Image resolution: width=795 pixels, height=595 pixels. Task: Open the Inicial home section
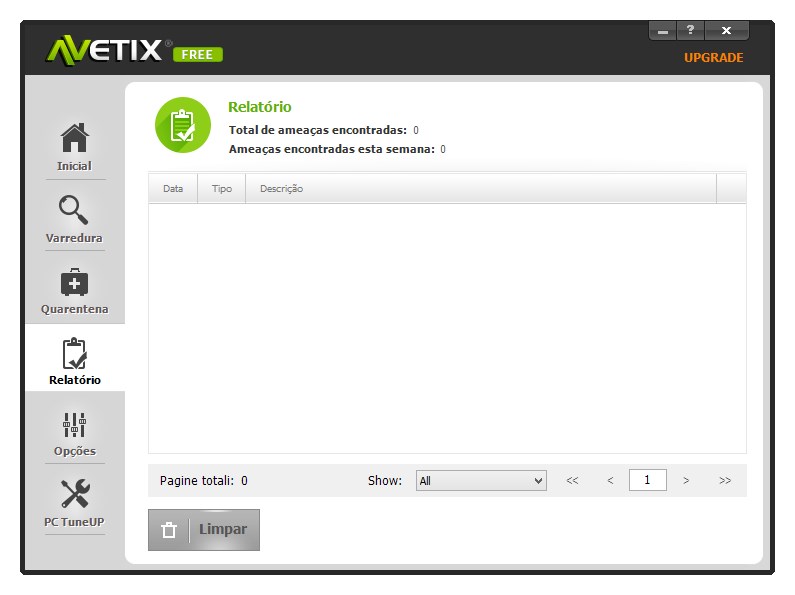[75, 146]
